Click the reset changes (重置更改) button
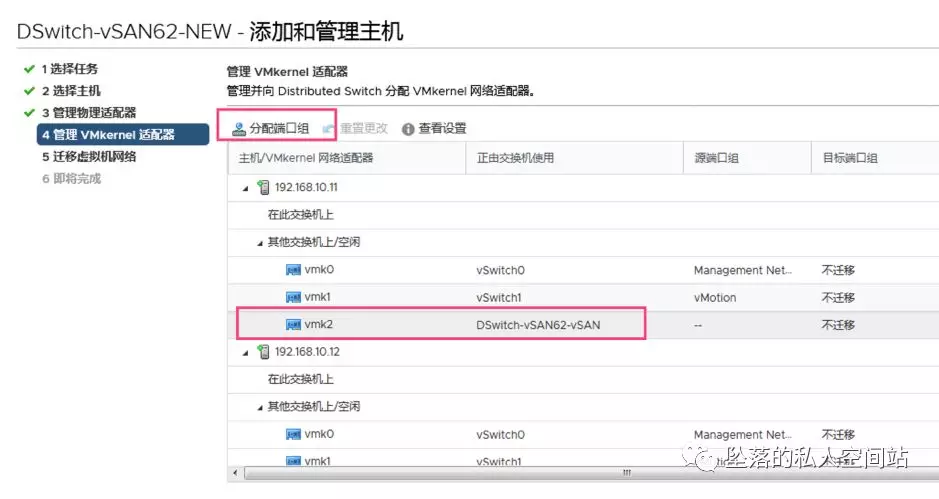 click(355, 128)
